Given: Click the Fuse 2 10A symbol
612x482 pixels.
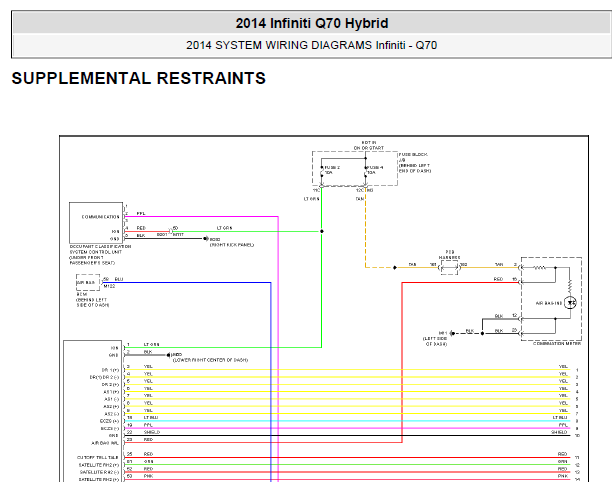Looking at the screenshot, I should [322, 171].
